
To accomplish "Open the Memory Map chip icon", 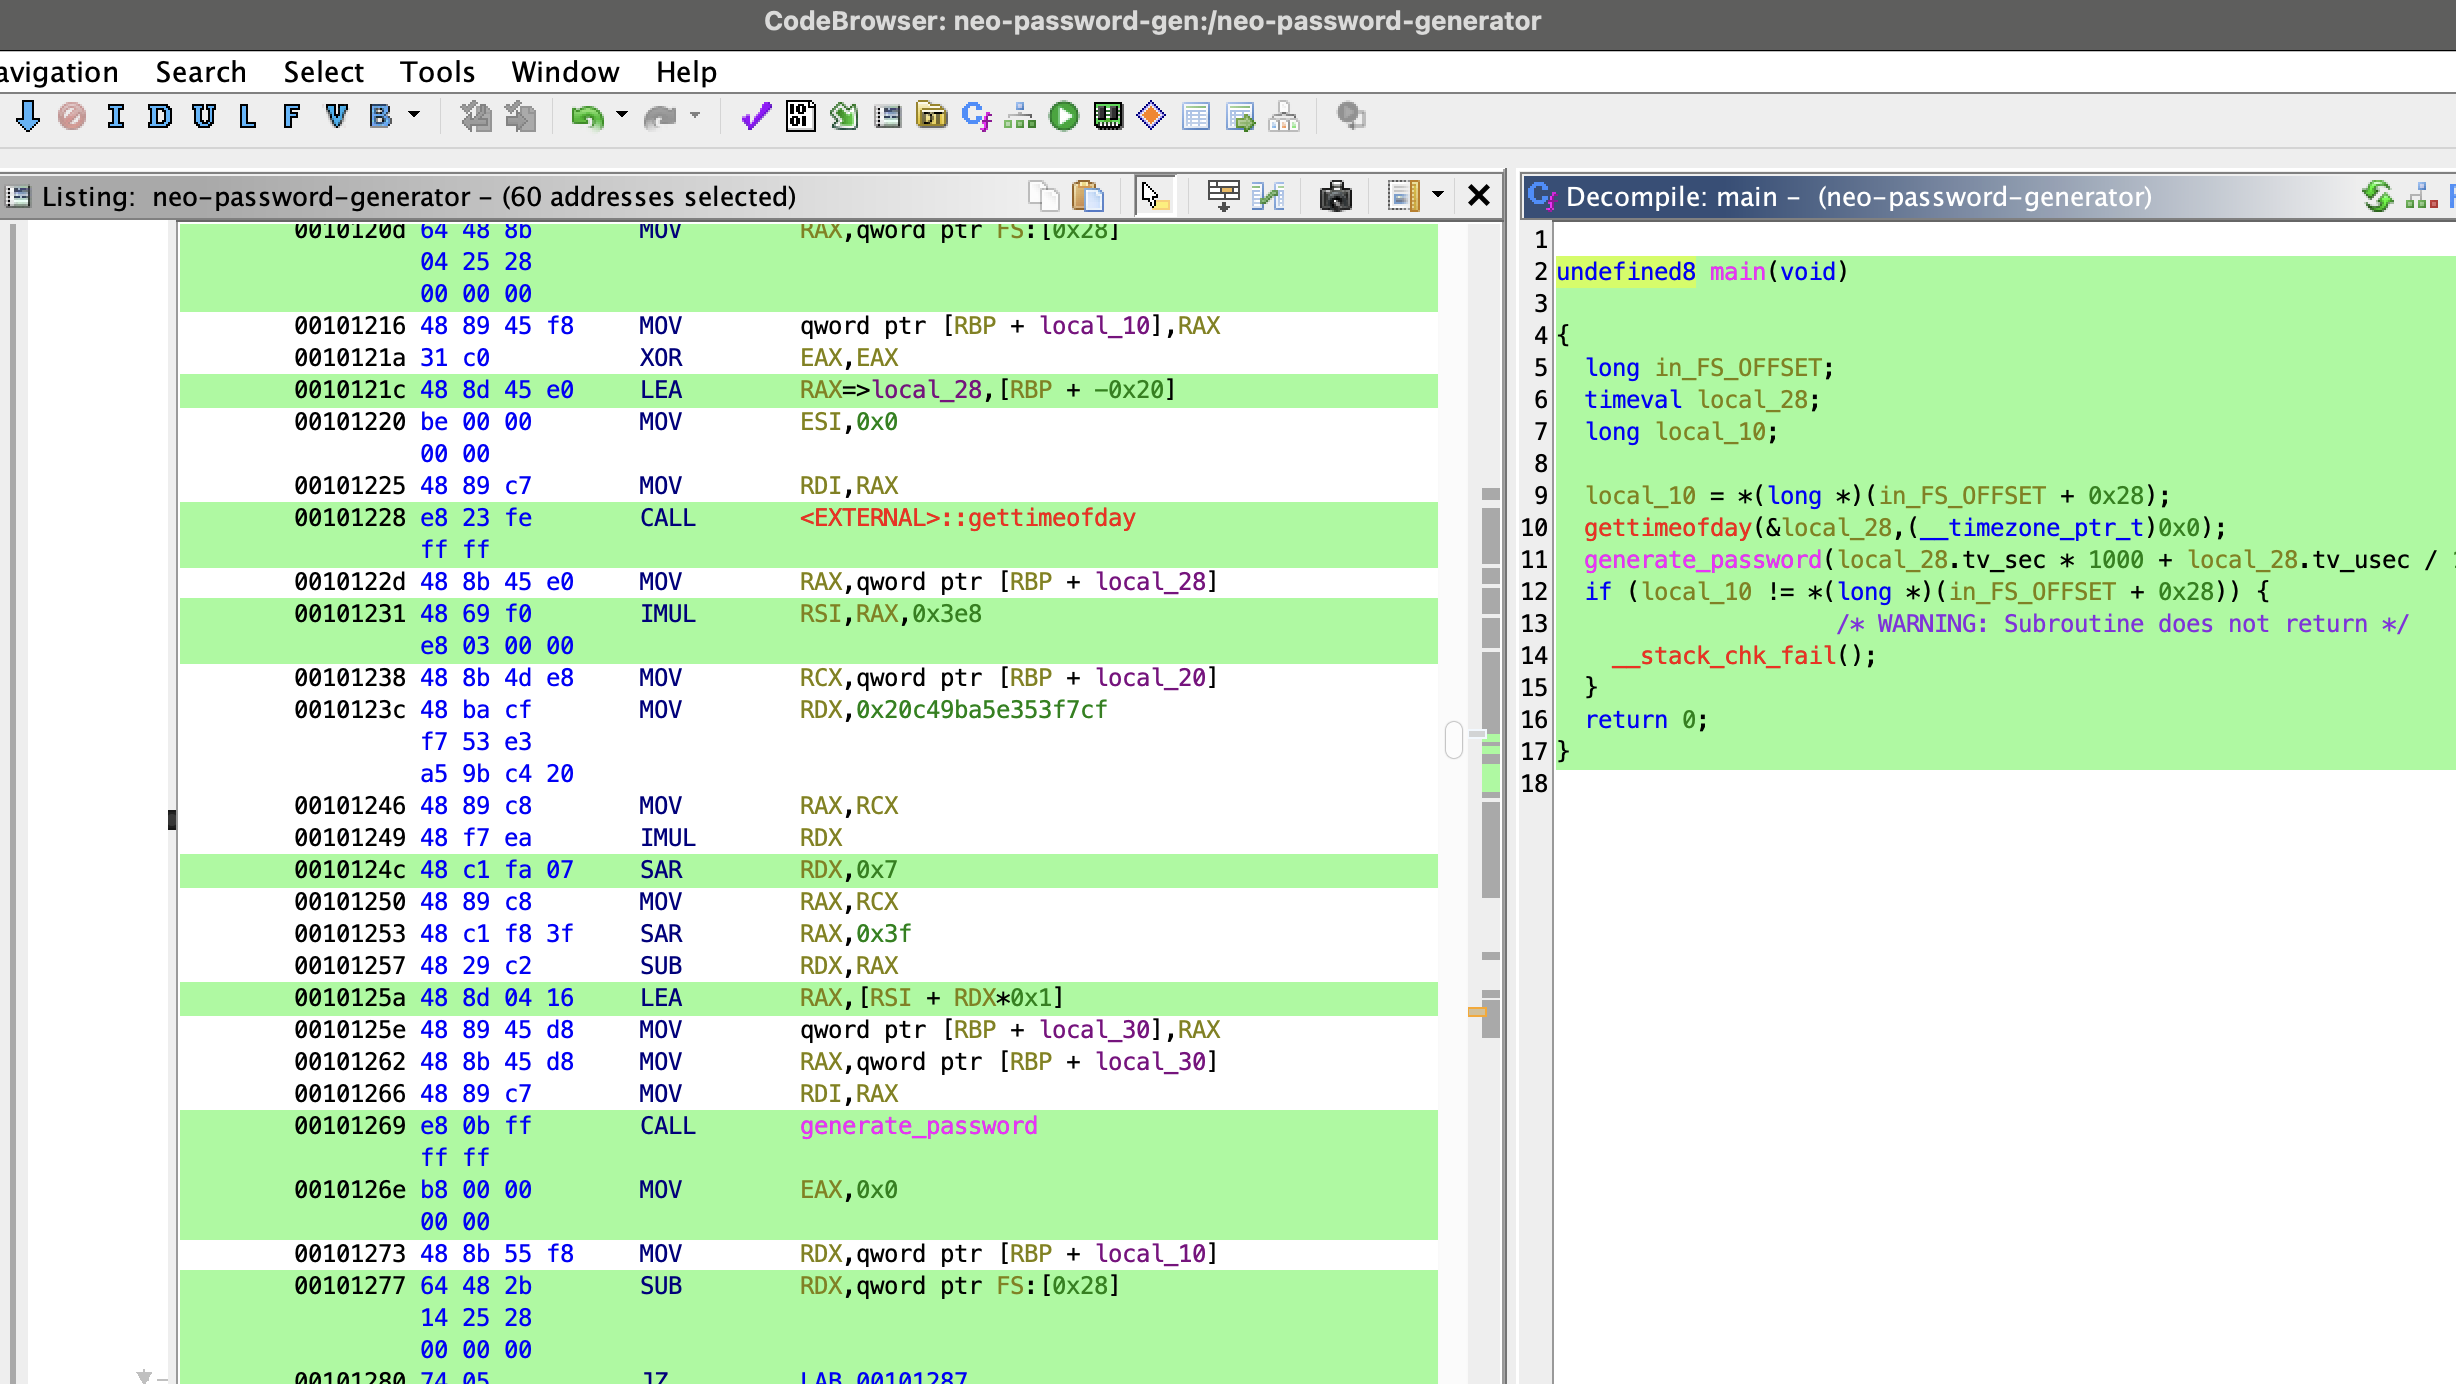I will 1108,117.
